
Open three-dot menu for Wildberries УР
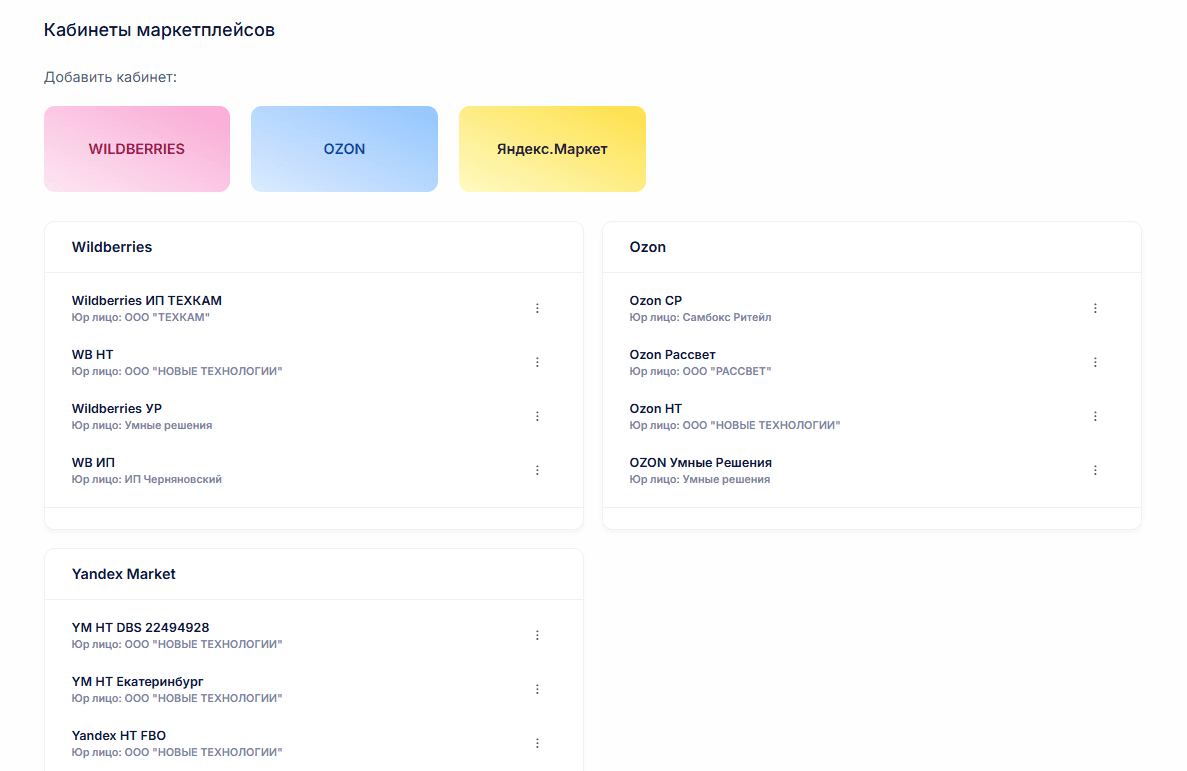537,417
